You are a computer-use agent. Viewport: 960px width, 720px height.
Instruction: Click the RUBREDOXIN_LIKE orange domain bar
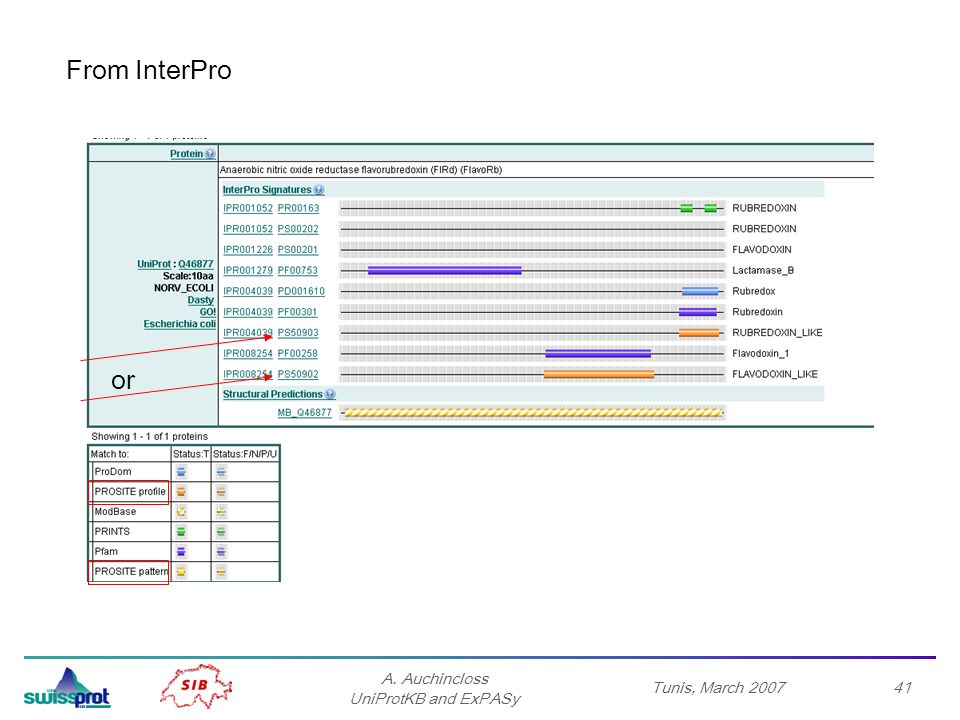point(699,332)
